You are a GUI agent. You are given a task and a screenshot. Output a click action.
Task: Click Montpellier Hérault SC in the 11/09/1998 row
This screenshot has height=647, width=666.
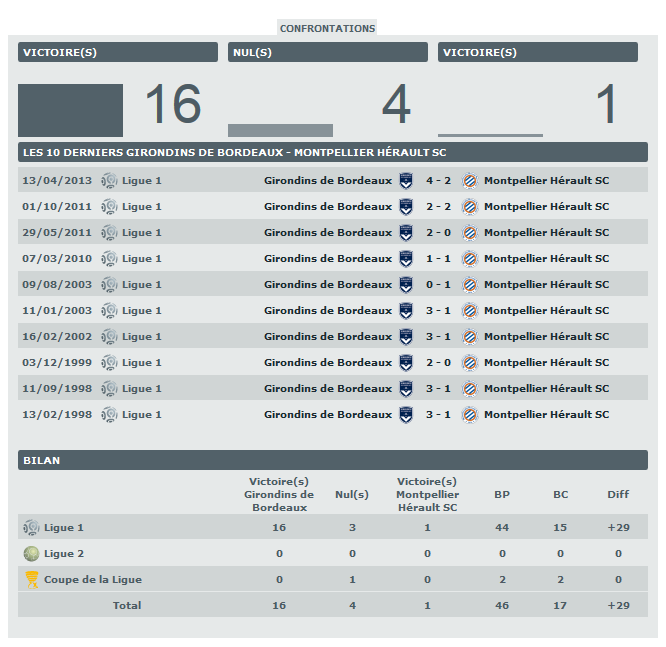point(547,389)
